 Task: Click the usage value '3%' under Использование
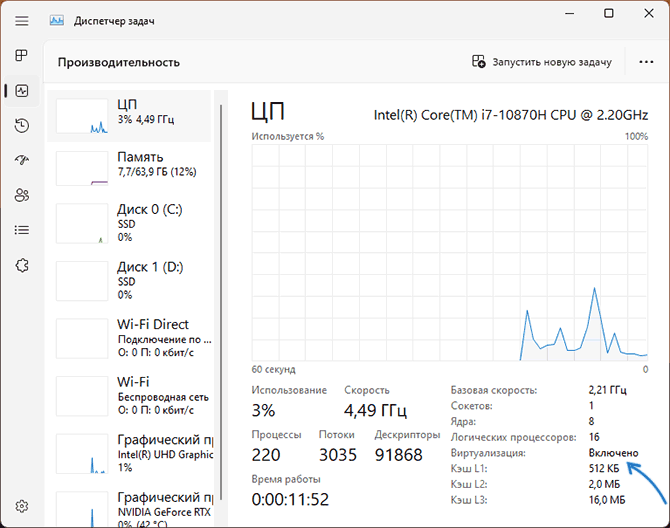point(263,411)
